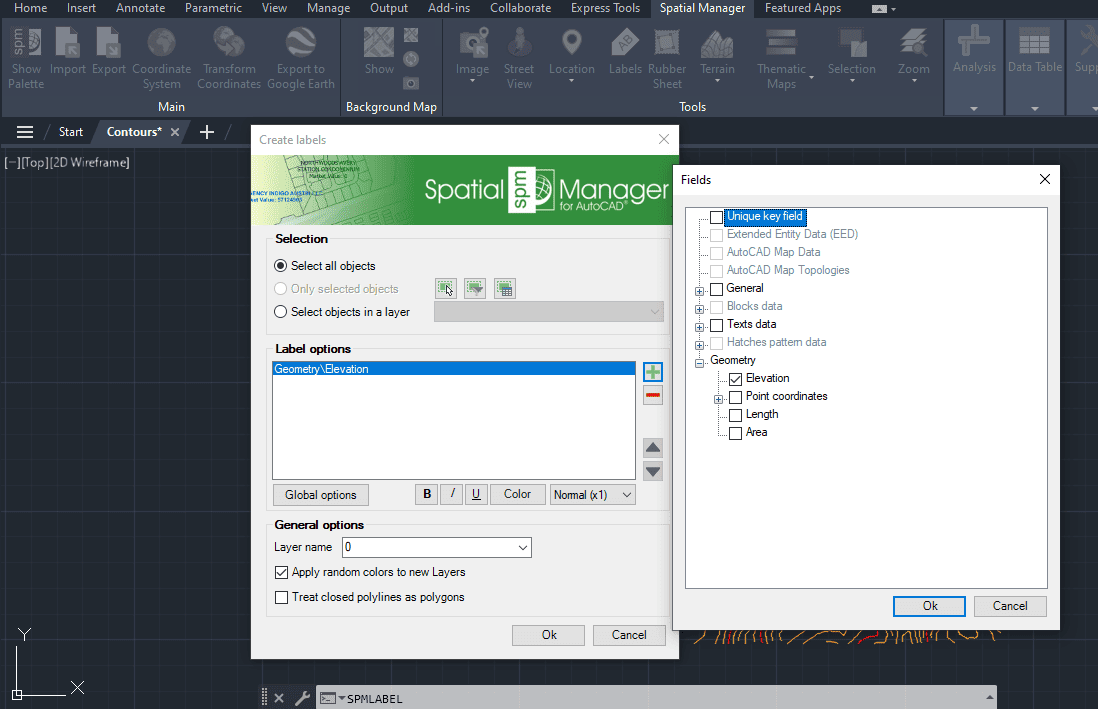Image resolution: width=1098 pixels, height=709 pixels.
Task: Toggle 'Apply random colors to new Layers'
Action: [282, 572]
